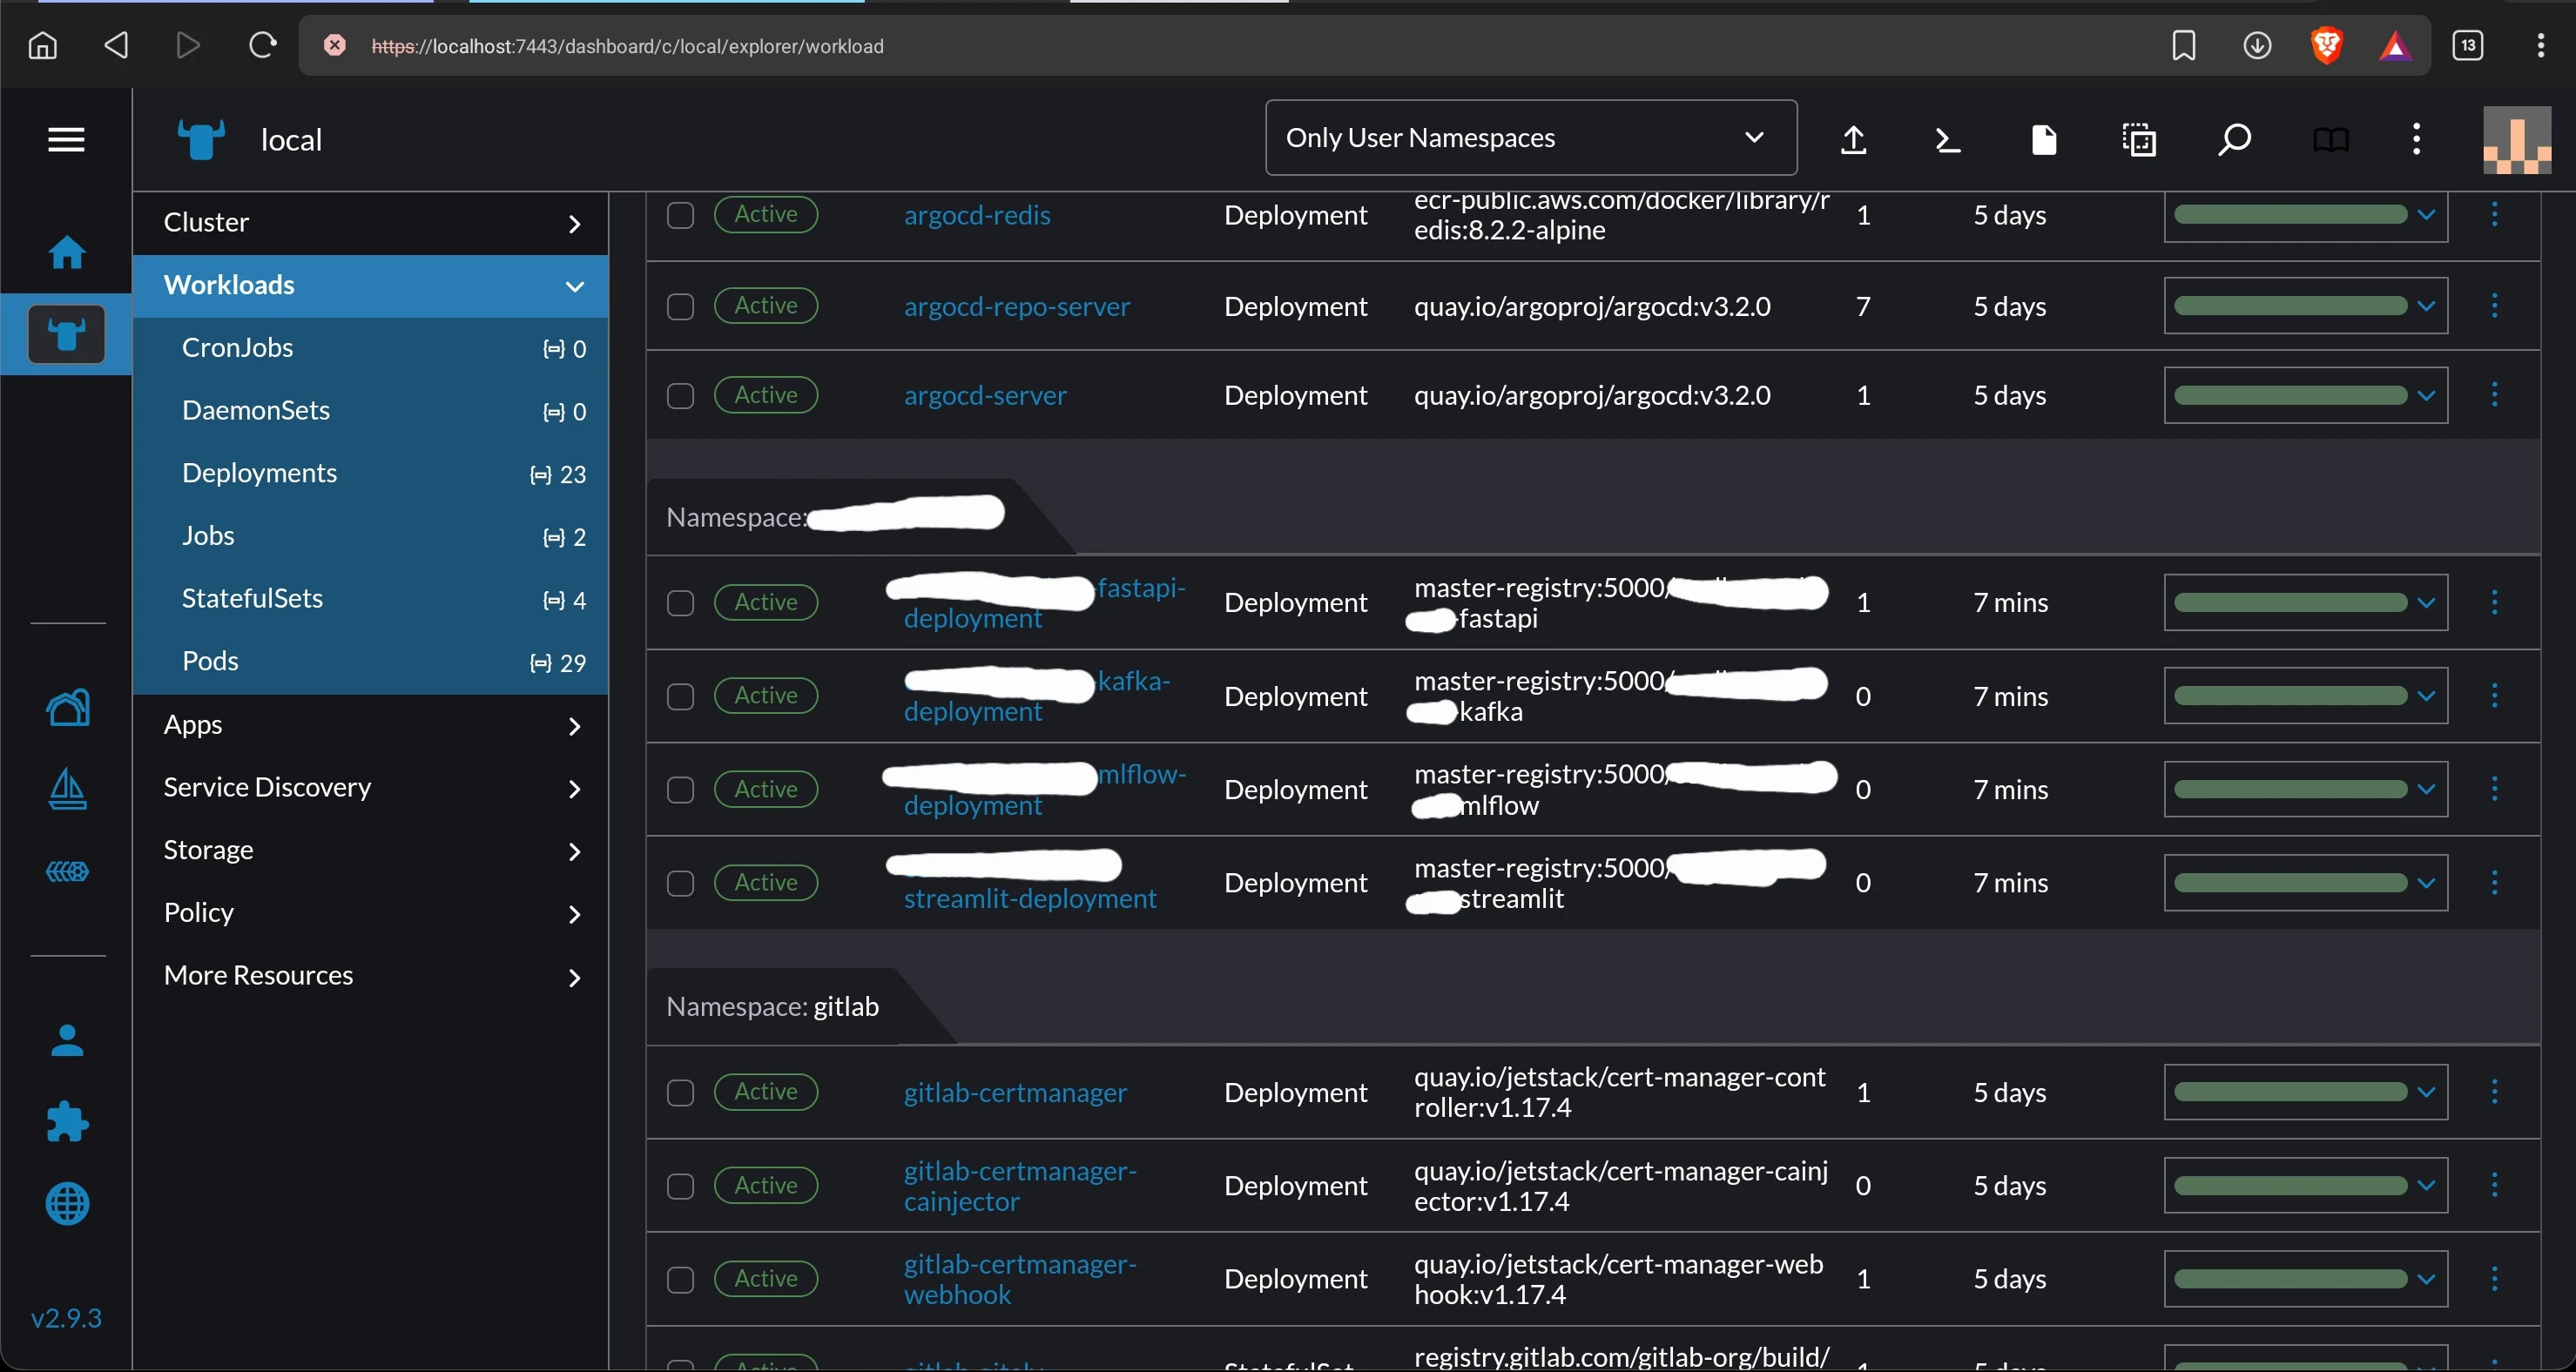The width and height of the screenshot is (2576, 1372).
Task: Click the health bar for kafka-deployment row
Action: click(x=2290, y=696)
